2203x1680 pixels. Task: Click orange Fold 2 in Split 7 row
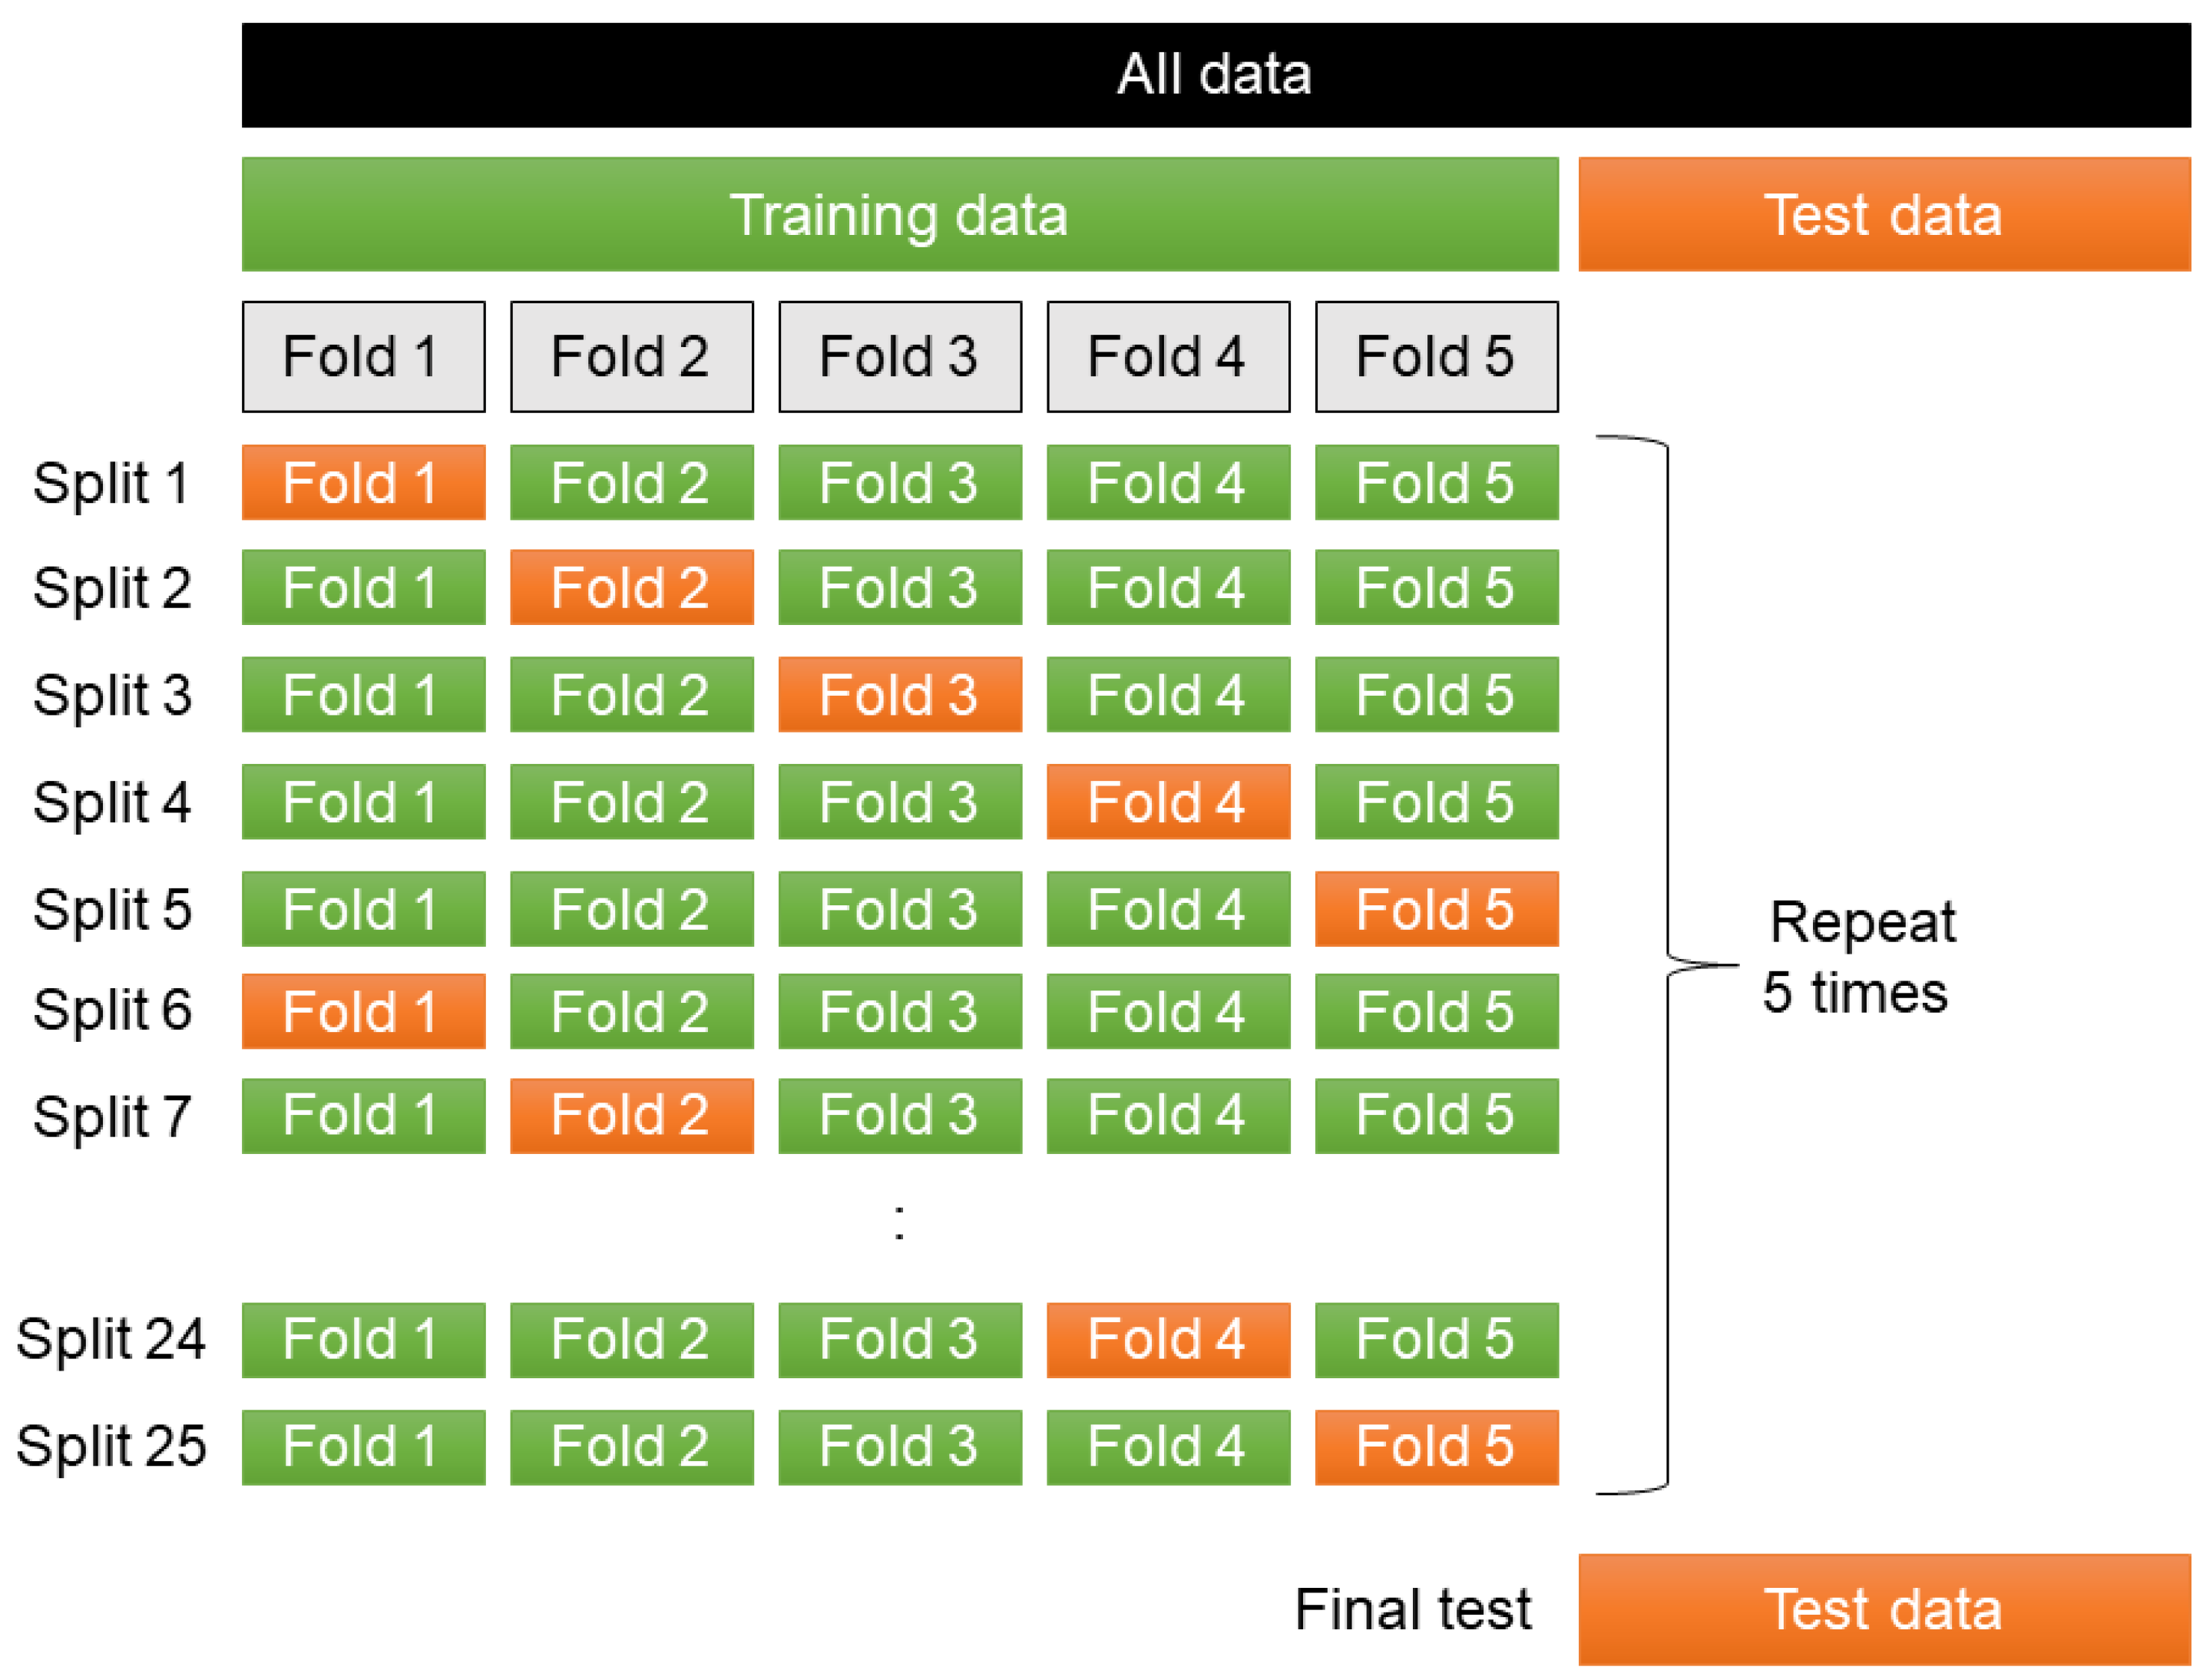click(631, 1115)
